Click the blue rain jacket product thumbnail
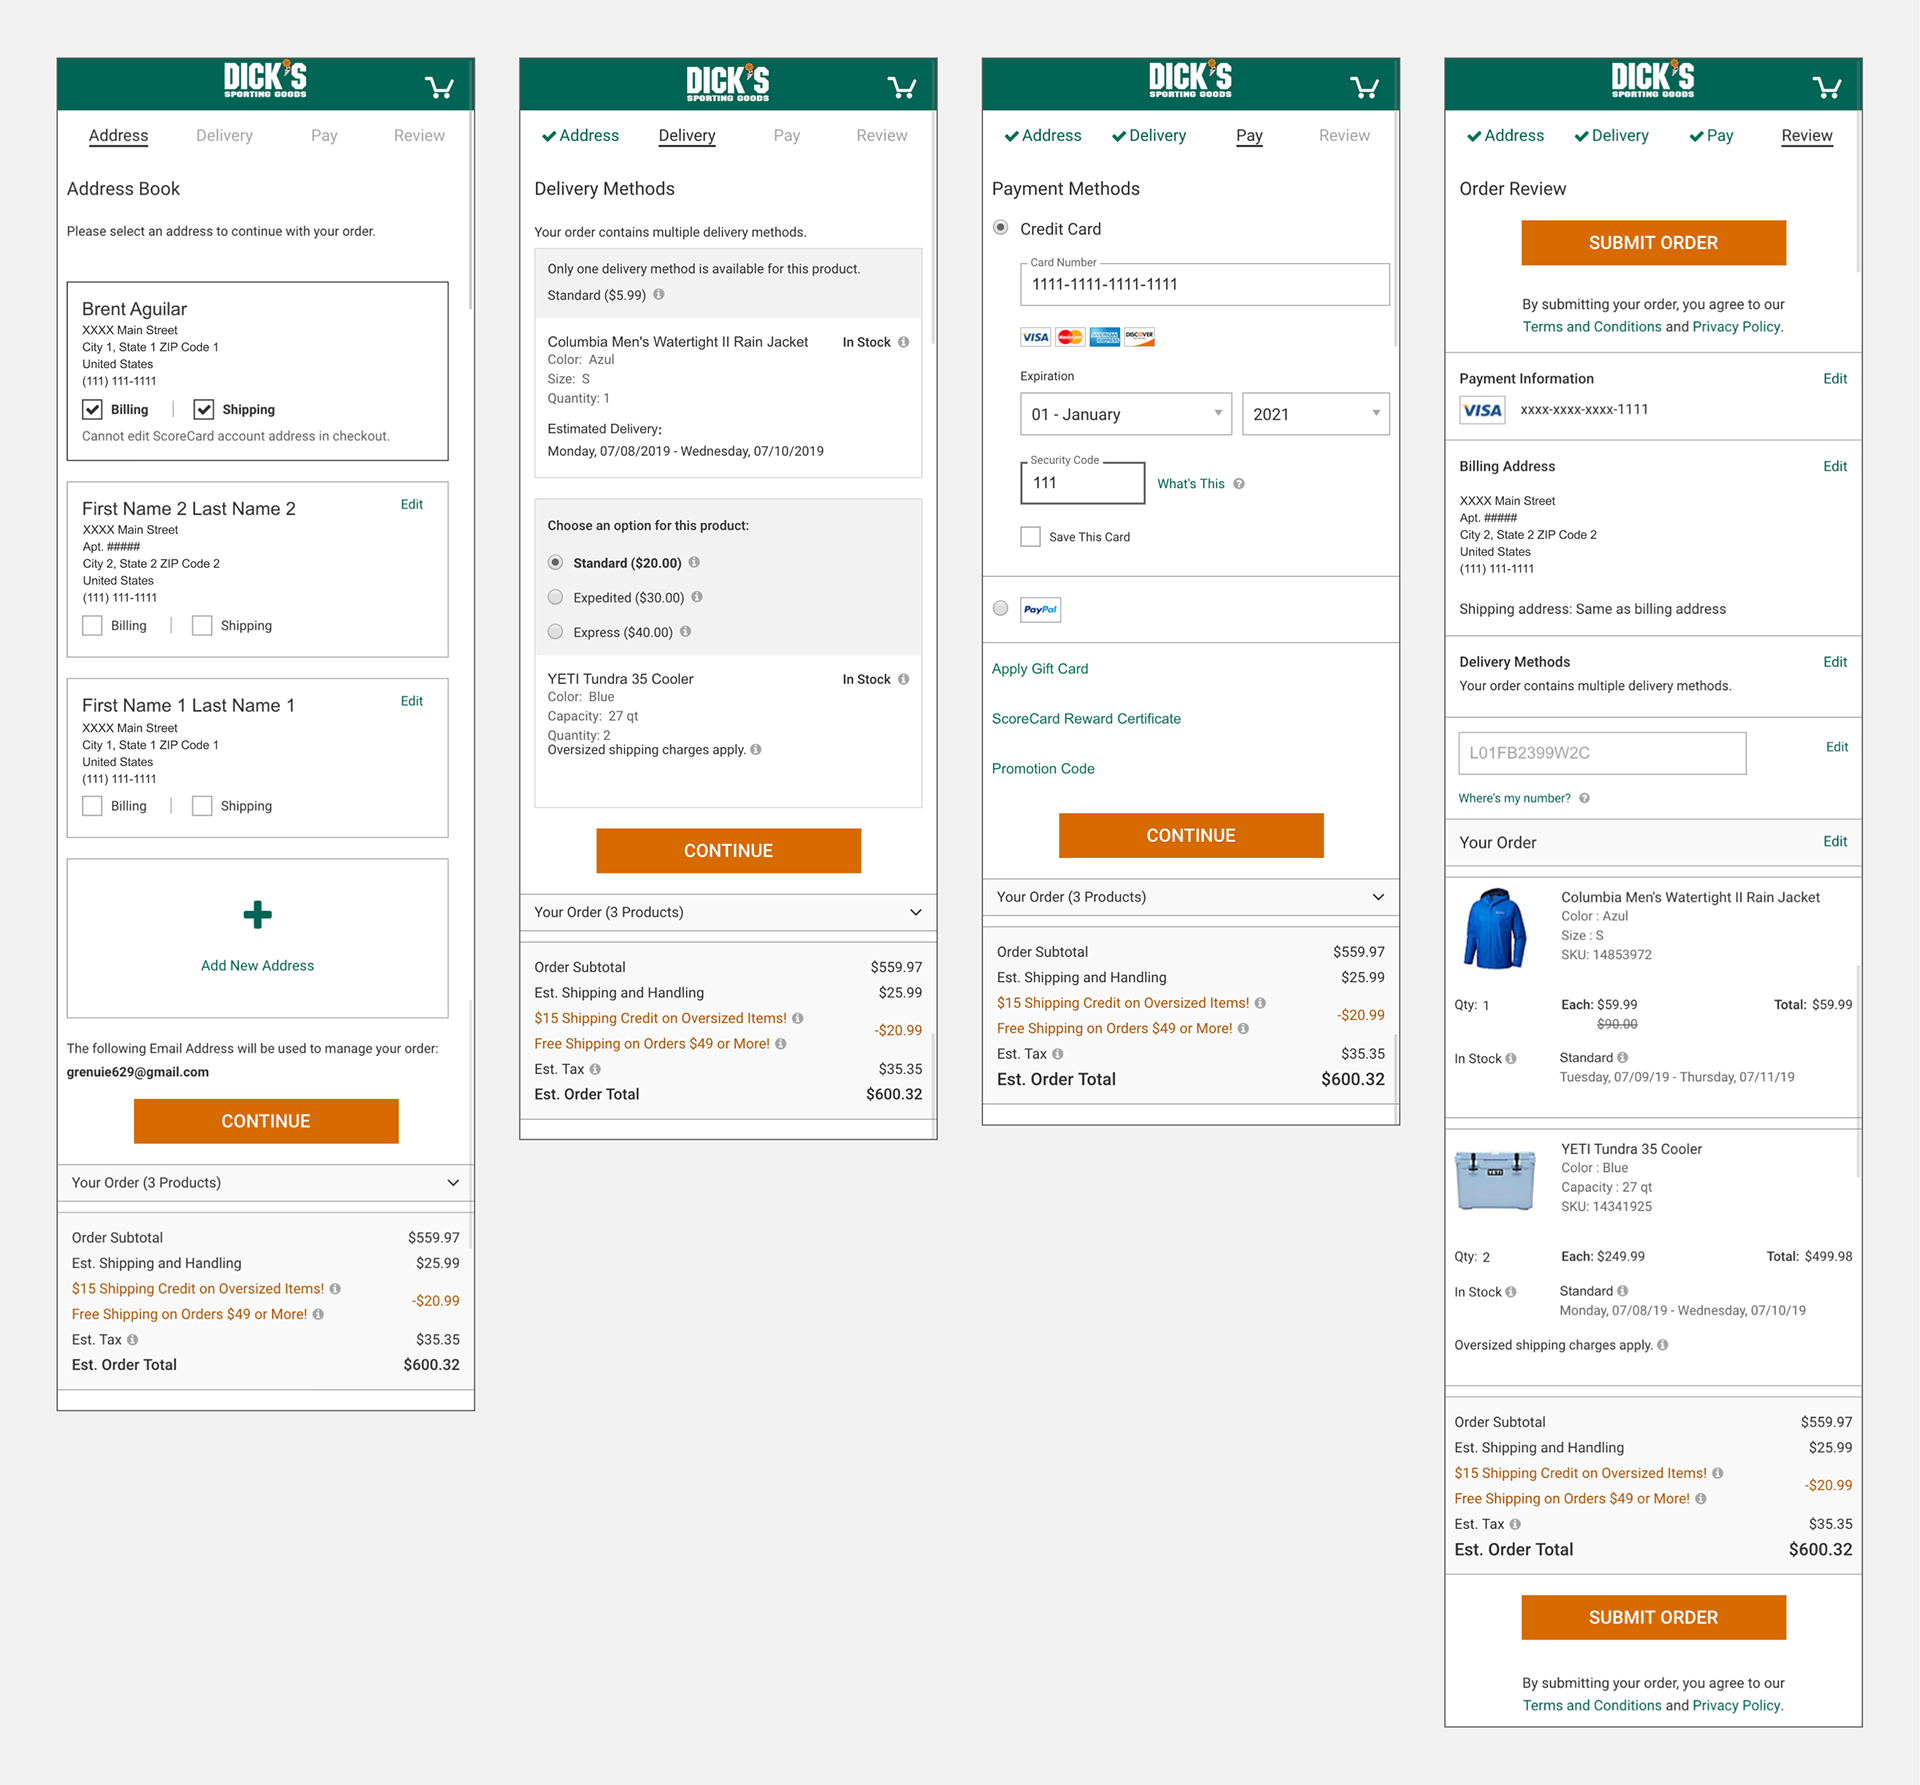 (1495, 928)
